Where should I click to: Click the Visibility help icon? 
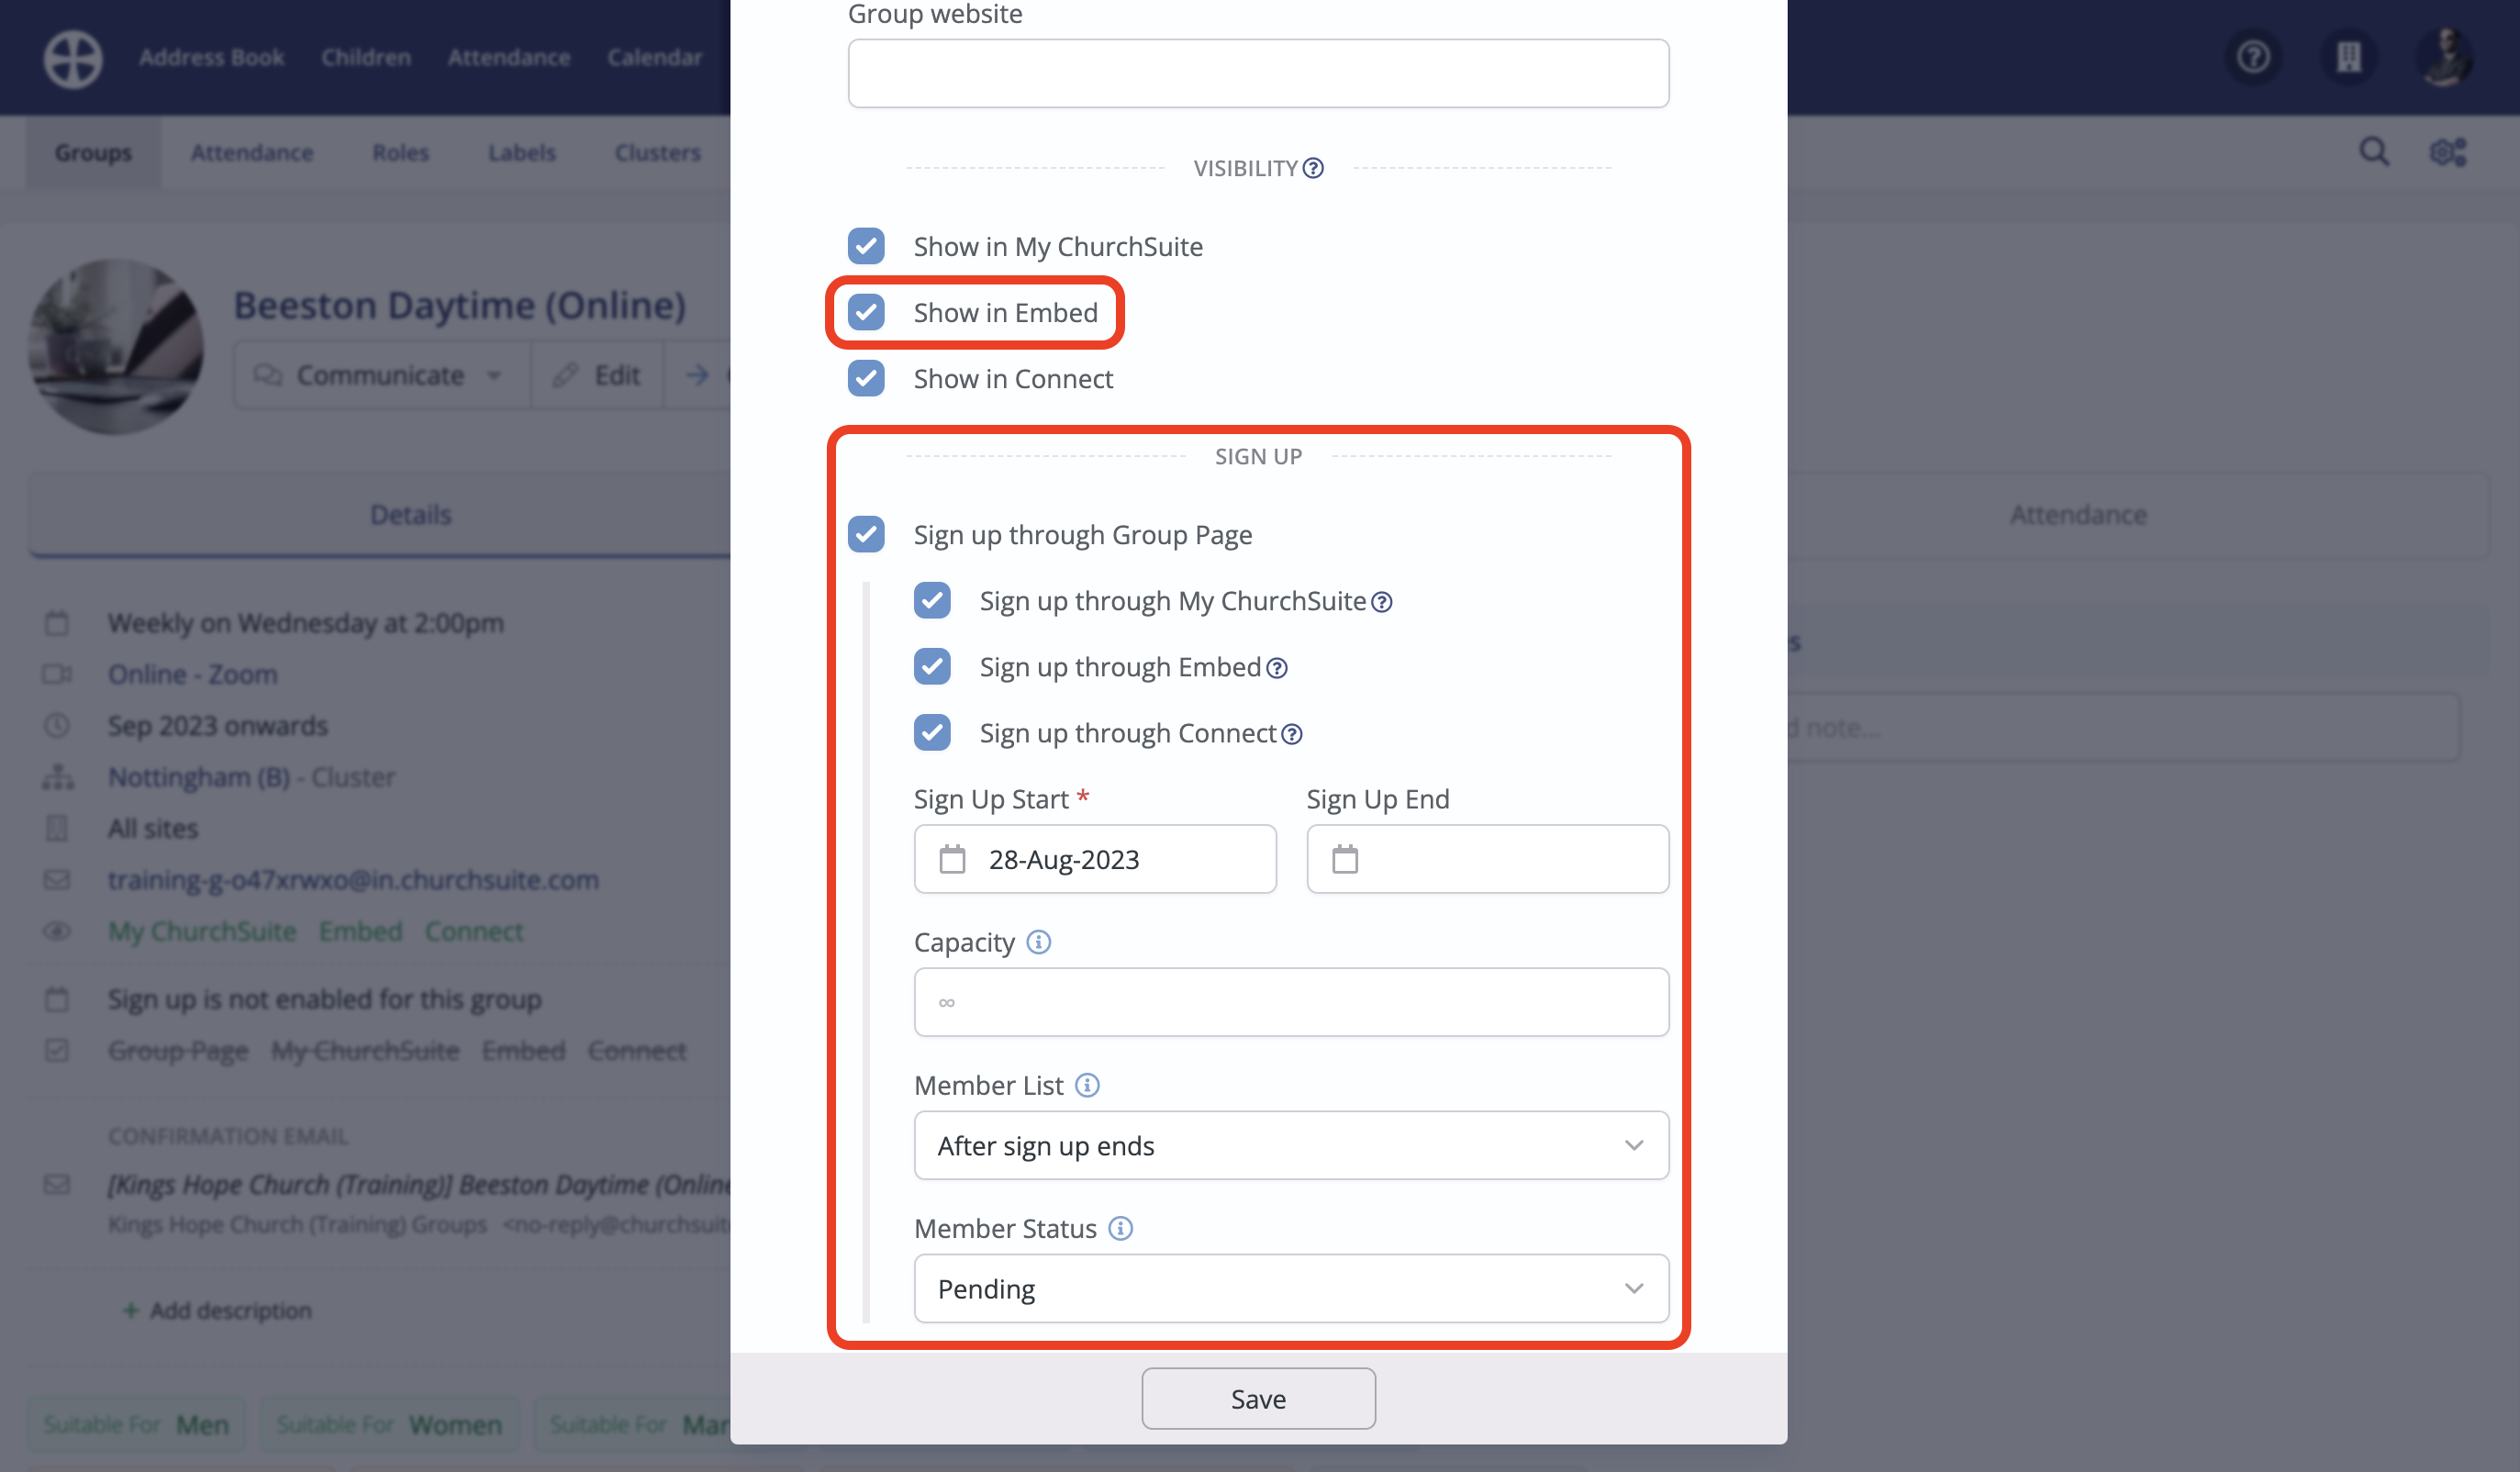tap(1312, 168)
